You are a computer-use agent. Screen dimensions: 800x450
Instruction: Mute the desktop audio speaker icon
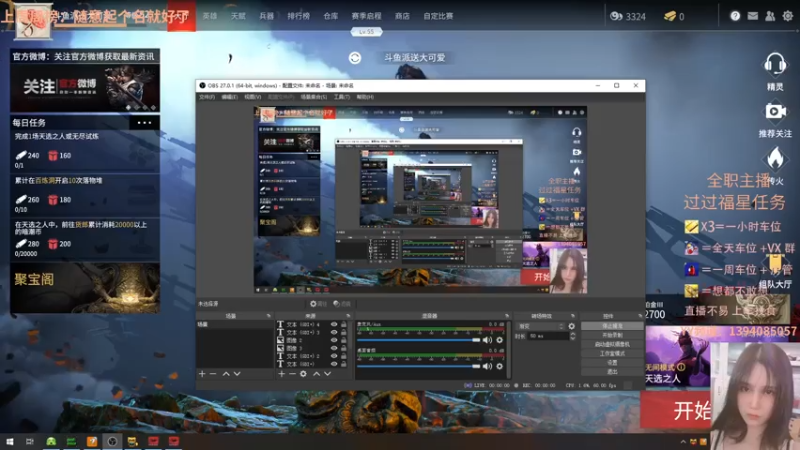488,366
